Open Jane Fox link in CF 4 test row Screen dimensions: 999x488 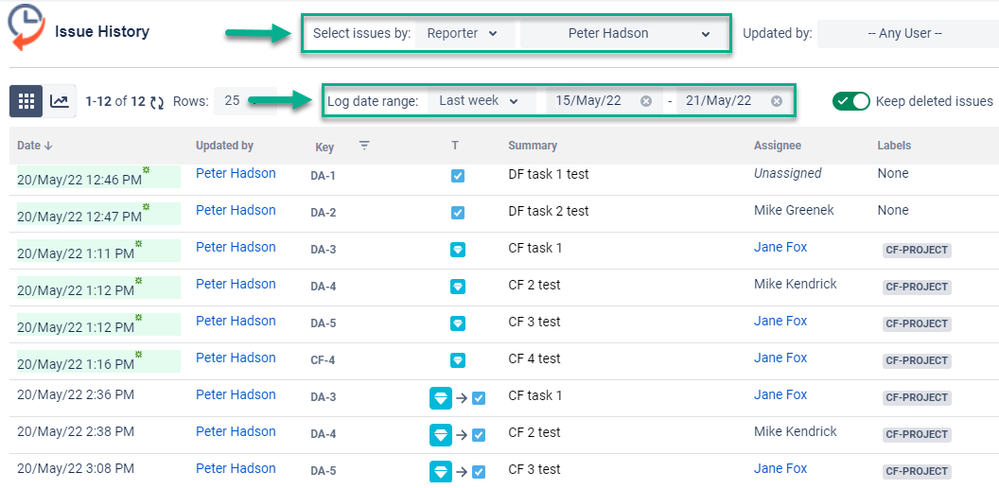tap(780, 358)
